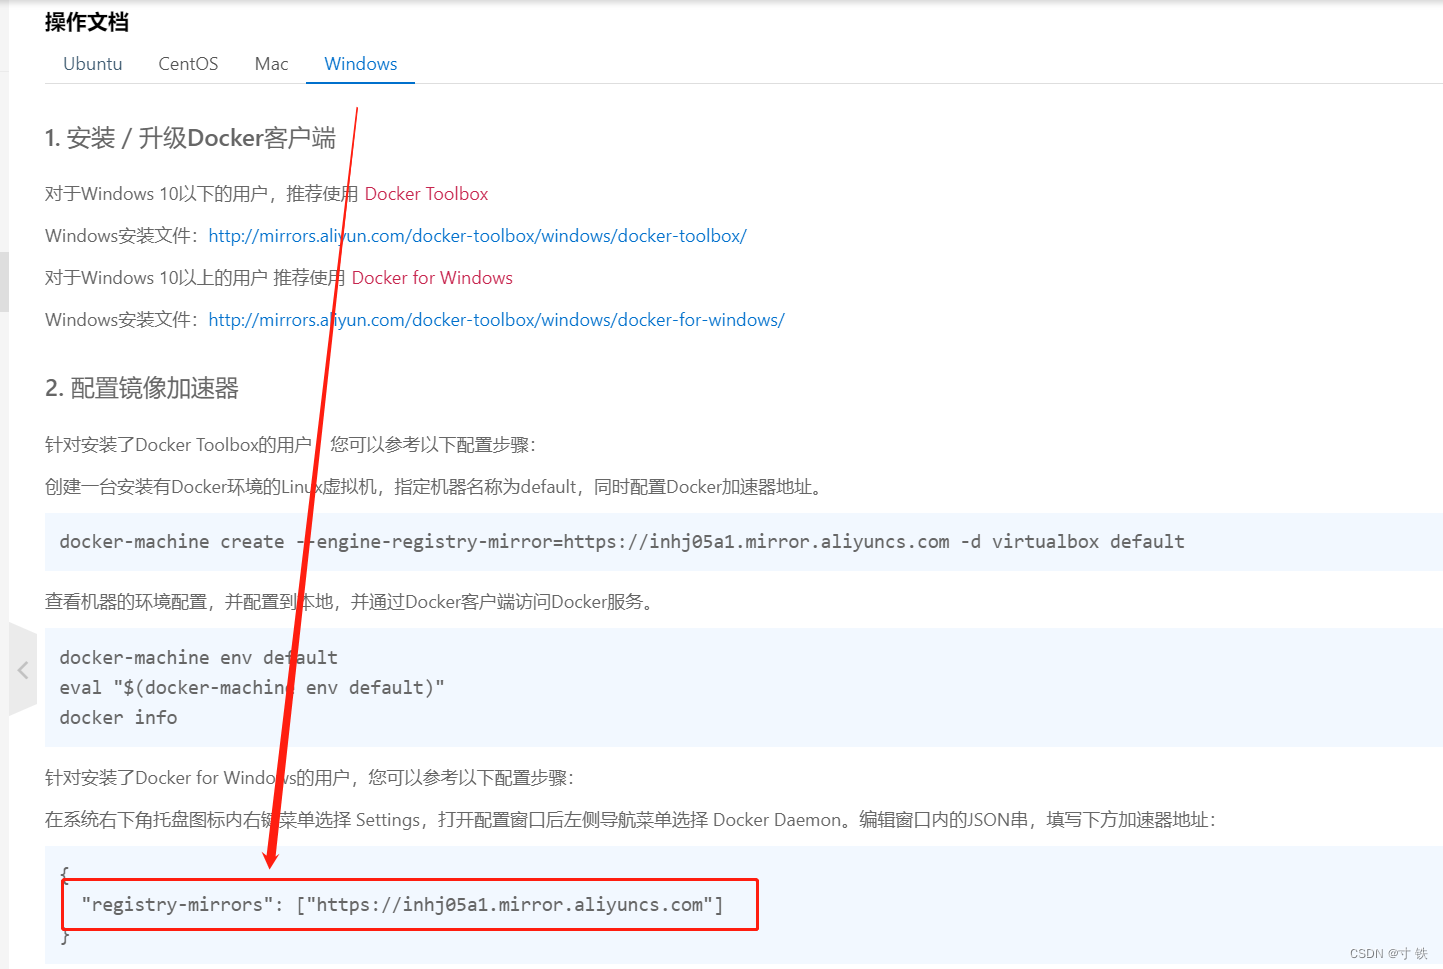Follow the docker-toolbox mirror download URL
This screenshot has height=969, width=1443.
coord(477,236)
